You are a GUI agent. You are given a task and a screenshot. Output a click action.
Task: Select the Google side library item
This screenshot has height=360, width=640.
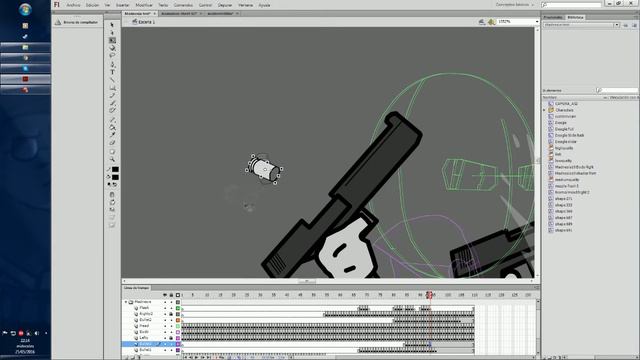[566, 142]
